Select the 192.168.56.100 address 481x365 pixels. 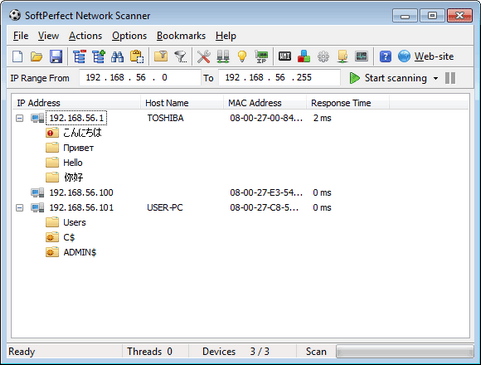pos(81,192)
